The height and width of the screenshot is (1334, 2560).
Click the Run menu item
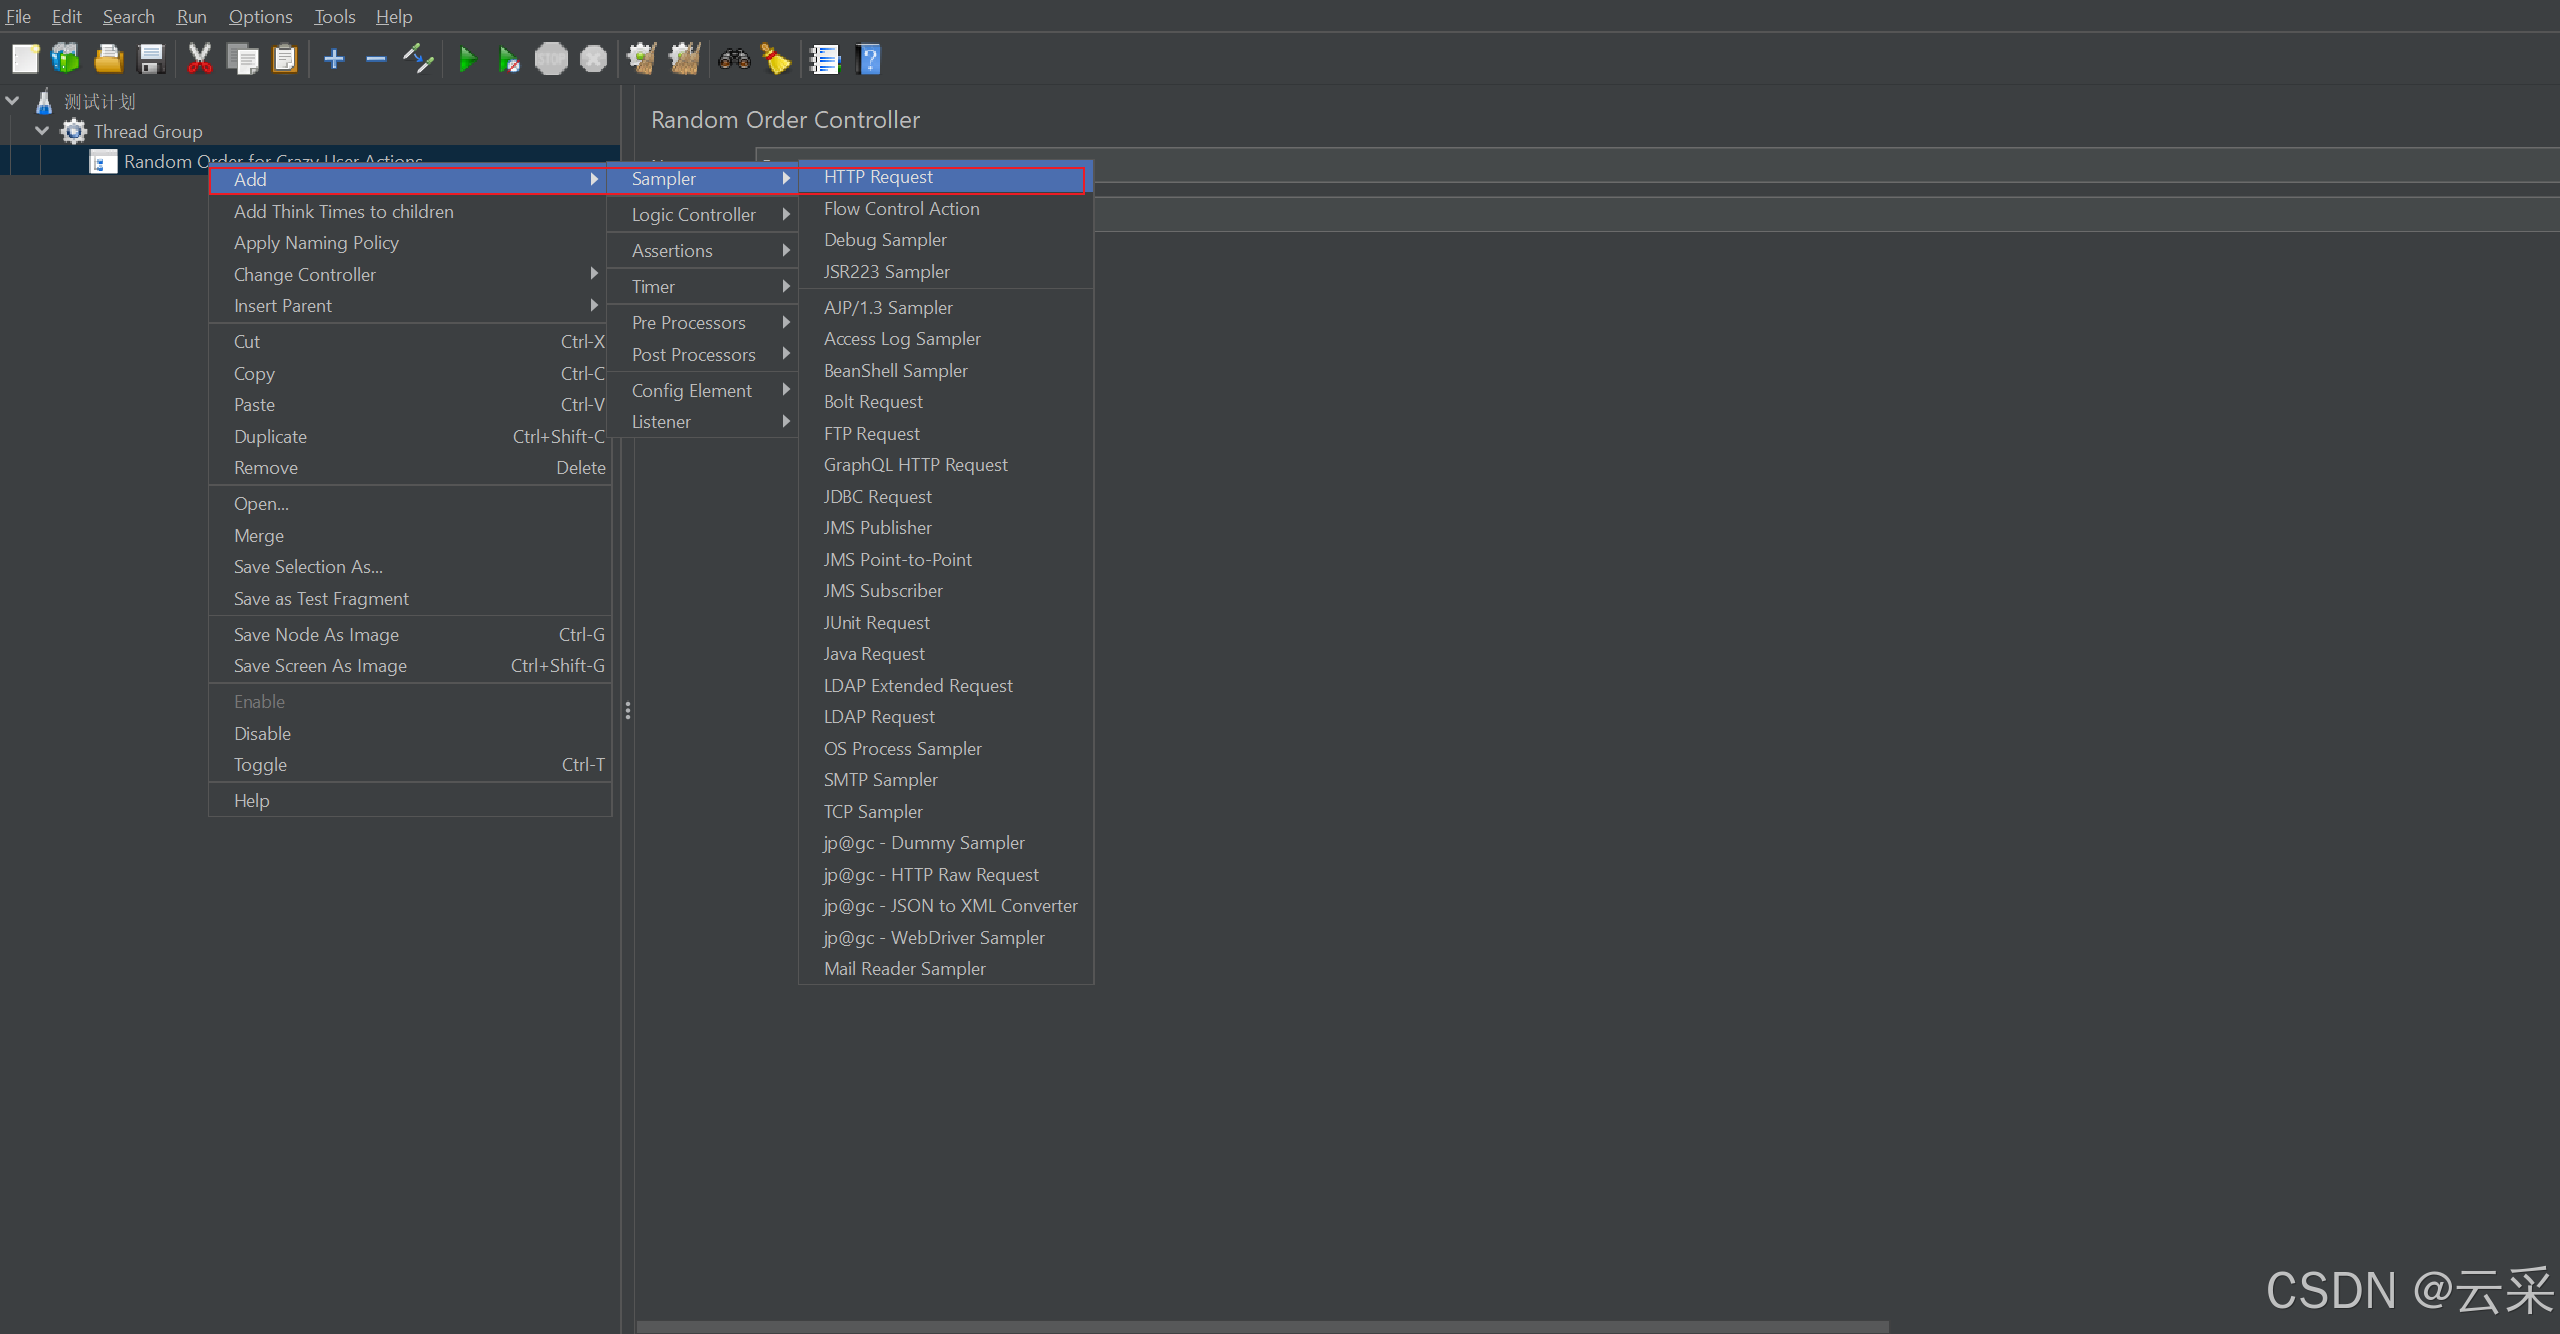coord(193,15)
